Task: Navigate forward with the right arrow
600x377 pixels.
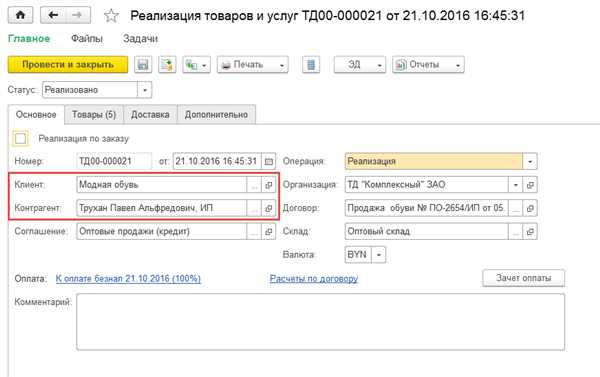Action: [78, 15]
